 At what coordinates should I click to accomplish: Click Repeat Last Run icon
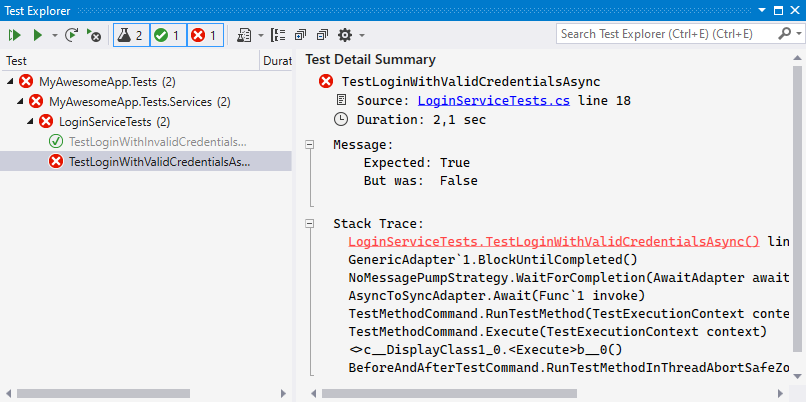(x=73, y=35)
